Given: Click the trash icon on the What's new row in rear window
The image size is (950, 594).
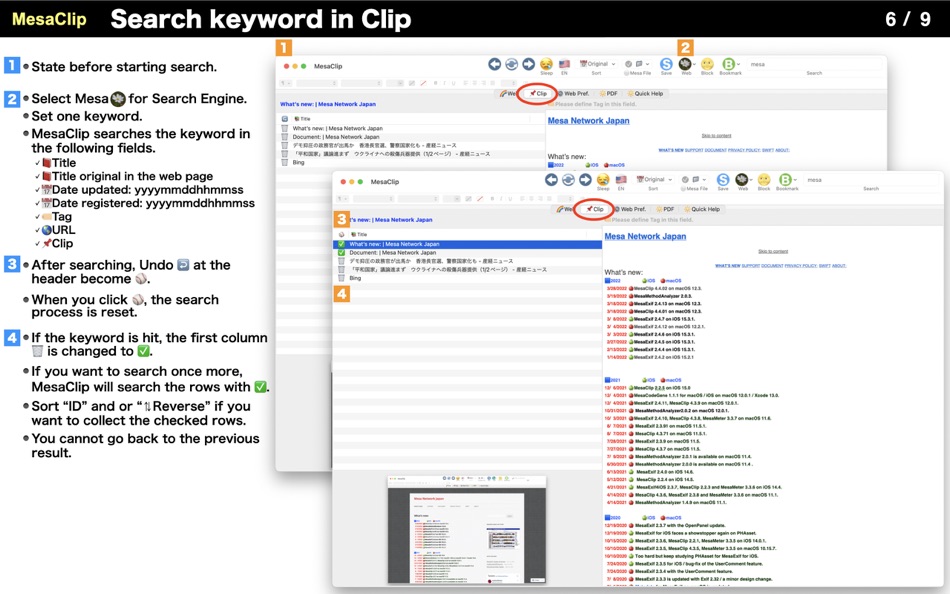Looking at the screenshot, I should point(285,128).
